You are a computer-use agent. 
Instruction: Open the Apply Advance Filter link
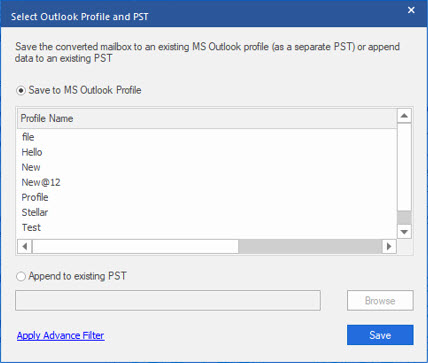pos(61,335)
